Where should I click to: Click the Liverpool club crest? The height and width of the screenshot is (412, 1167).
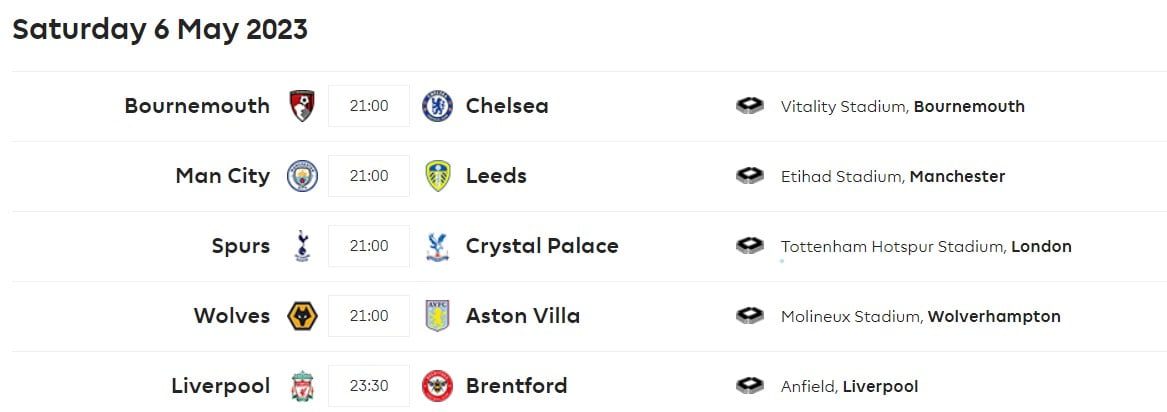pyautogui.click(x=302, y=386)
